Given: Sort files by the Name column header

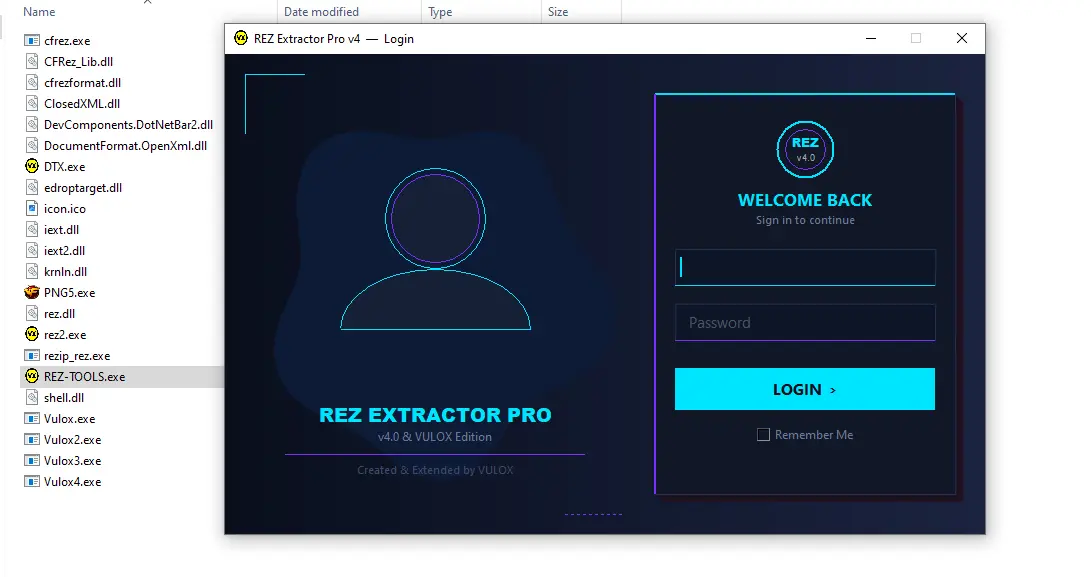Looking at the screenshot, I should [x=39, y=12].
